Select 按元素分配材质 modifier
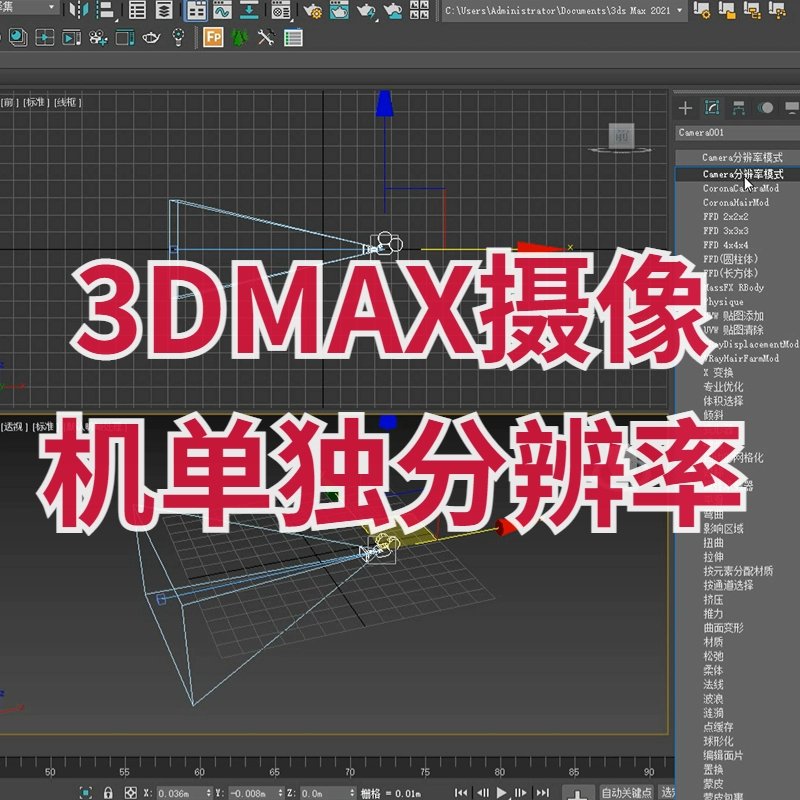This screenshot has height=800, width=800. point(738,571)
